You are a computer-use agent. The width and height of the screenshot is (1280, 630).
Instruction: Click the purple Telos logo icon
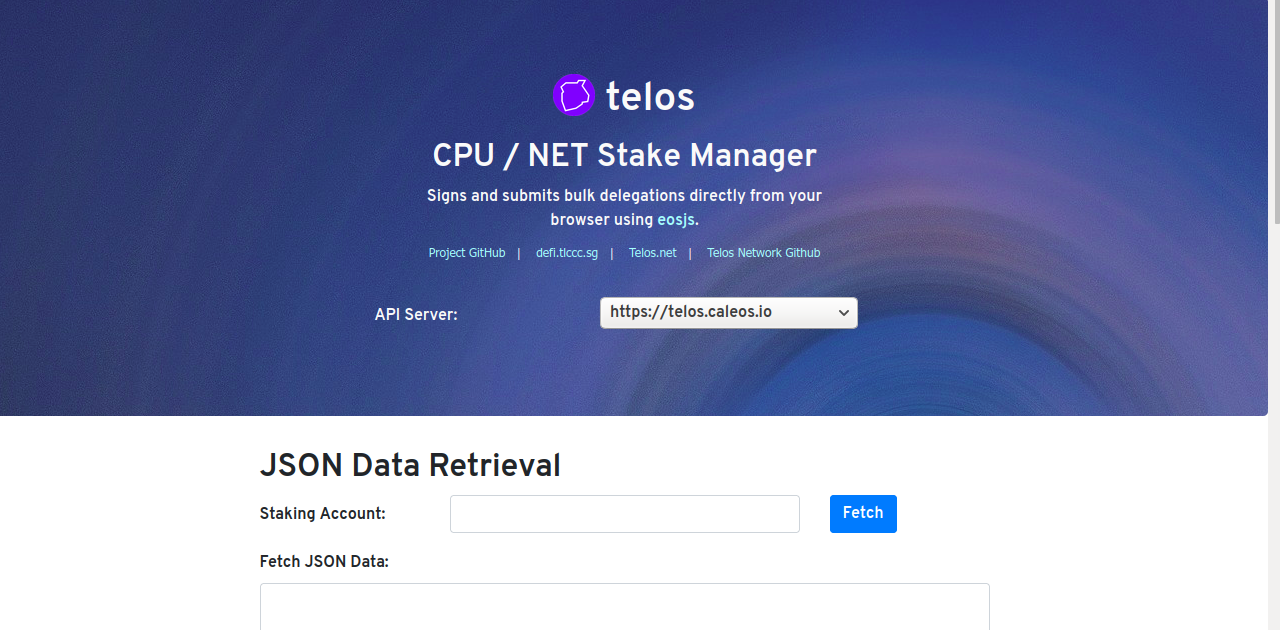coord(573,95)
